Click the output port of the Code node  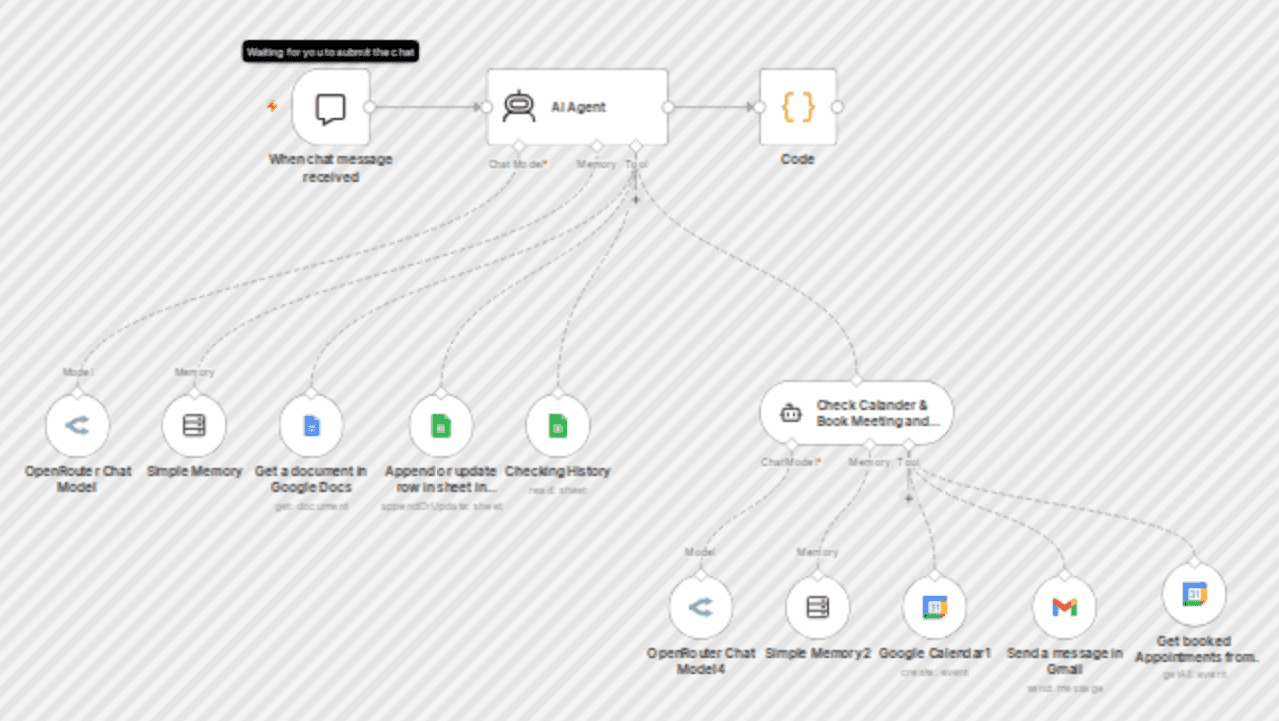(x=837, y=107)
